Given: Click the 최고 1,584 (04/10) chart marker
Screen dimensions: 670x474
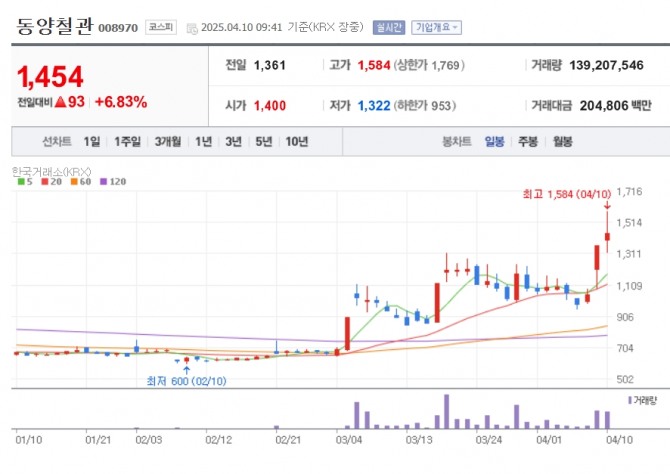Looking at the screenshot, I should 567,194.
